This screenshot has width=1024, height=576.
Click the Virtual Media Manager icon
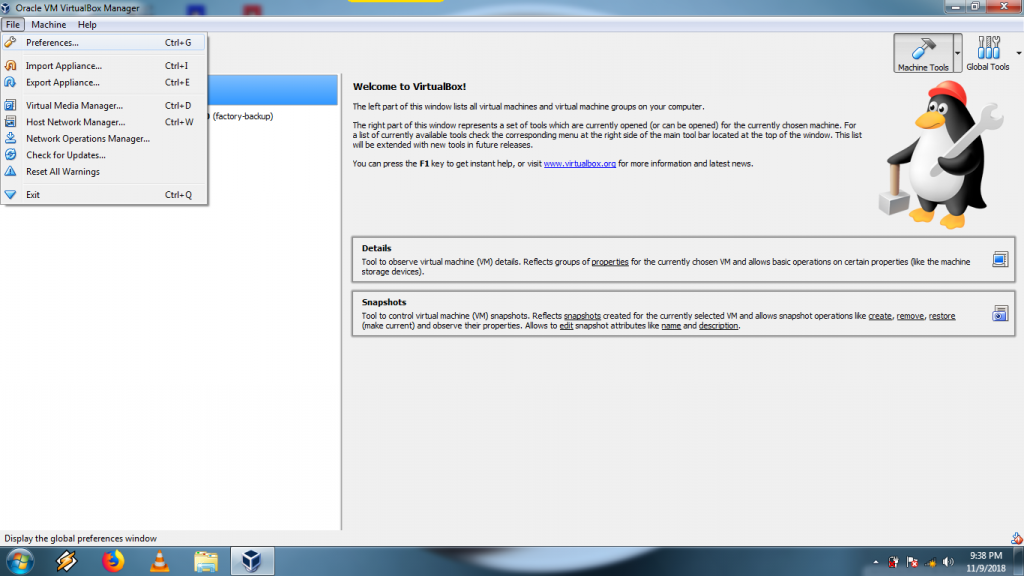click(10, 105)
